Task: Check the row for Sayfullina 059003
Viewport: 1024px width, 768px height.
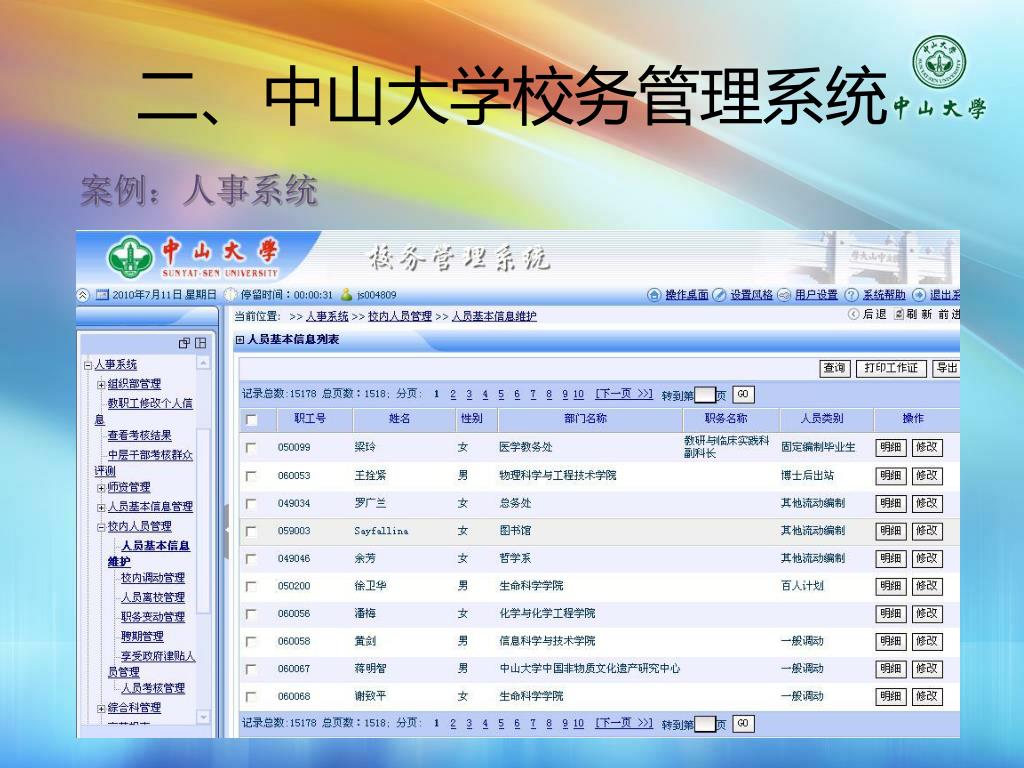Action: tap(251, 531)
